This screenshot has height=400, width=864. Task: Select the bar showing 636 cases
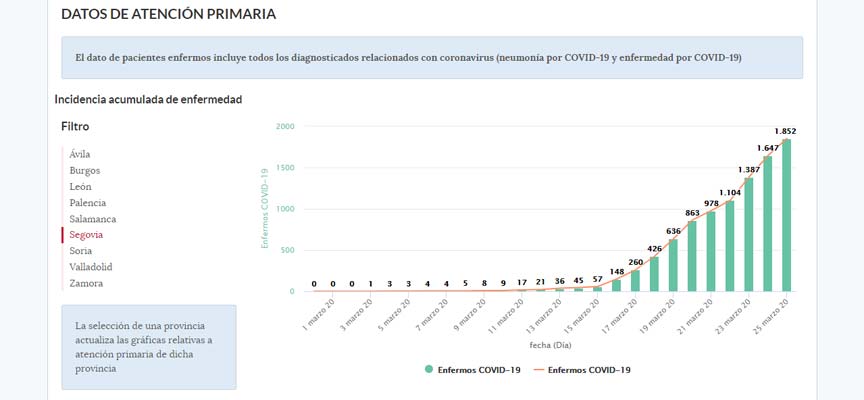point(672,265)
